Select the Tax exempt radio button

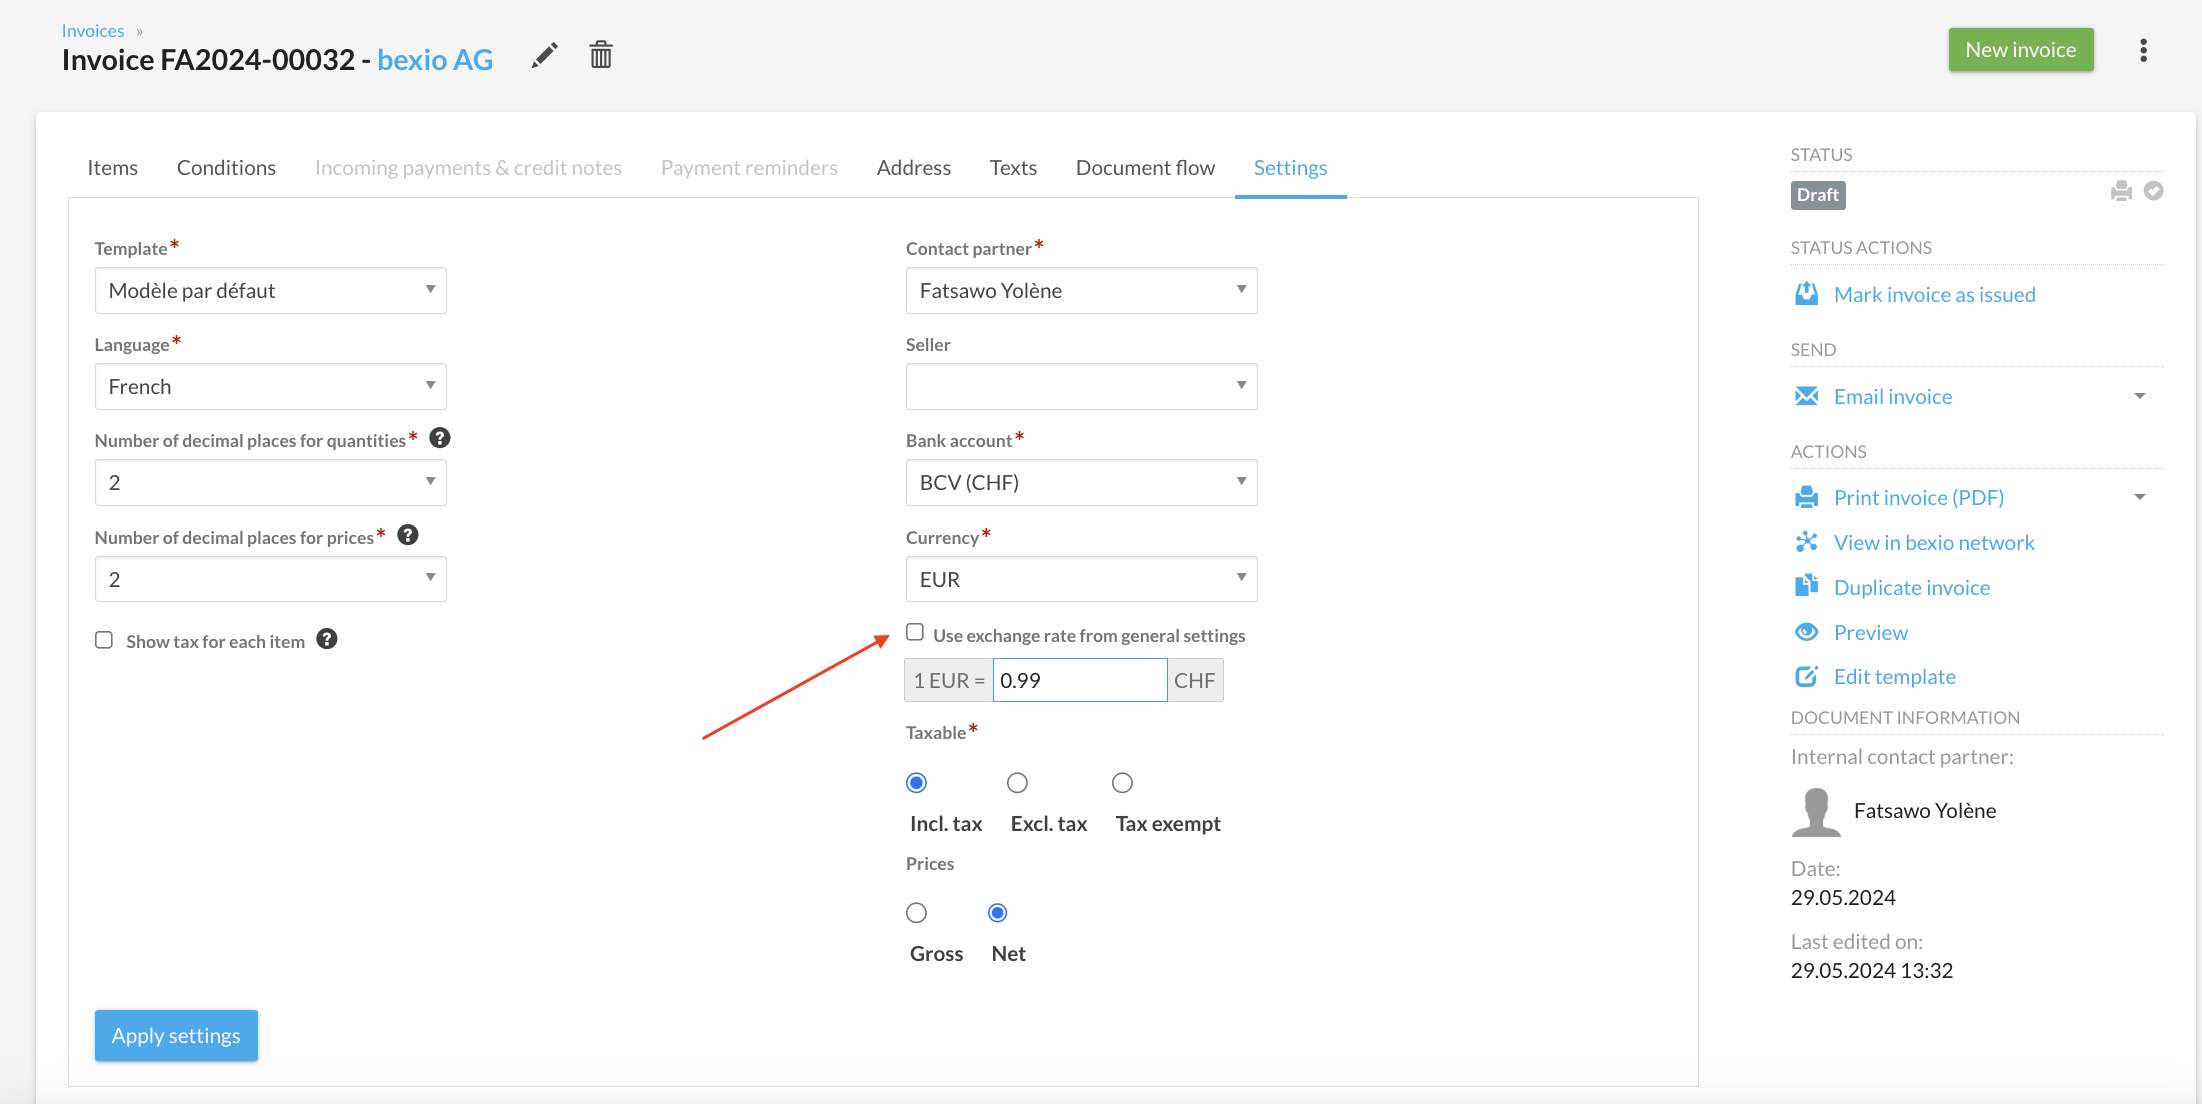pos(1122,783)
